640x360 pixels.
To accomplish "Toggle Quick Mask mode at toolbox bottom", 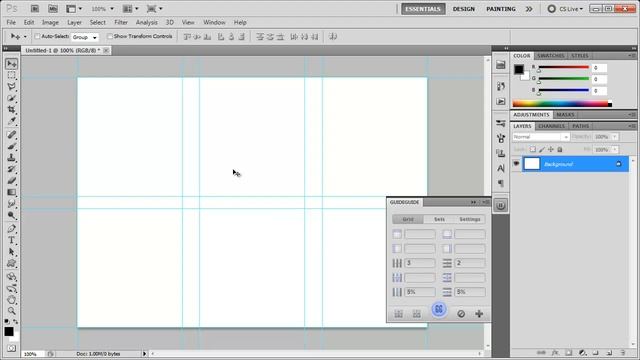I will (x=11, y=348).
